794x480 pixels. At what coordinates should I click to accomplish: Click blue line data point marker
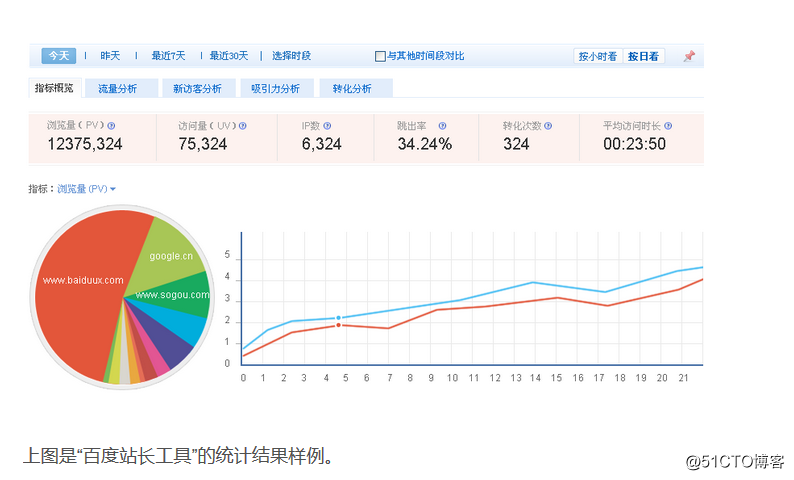338,318
